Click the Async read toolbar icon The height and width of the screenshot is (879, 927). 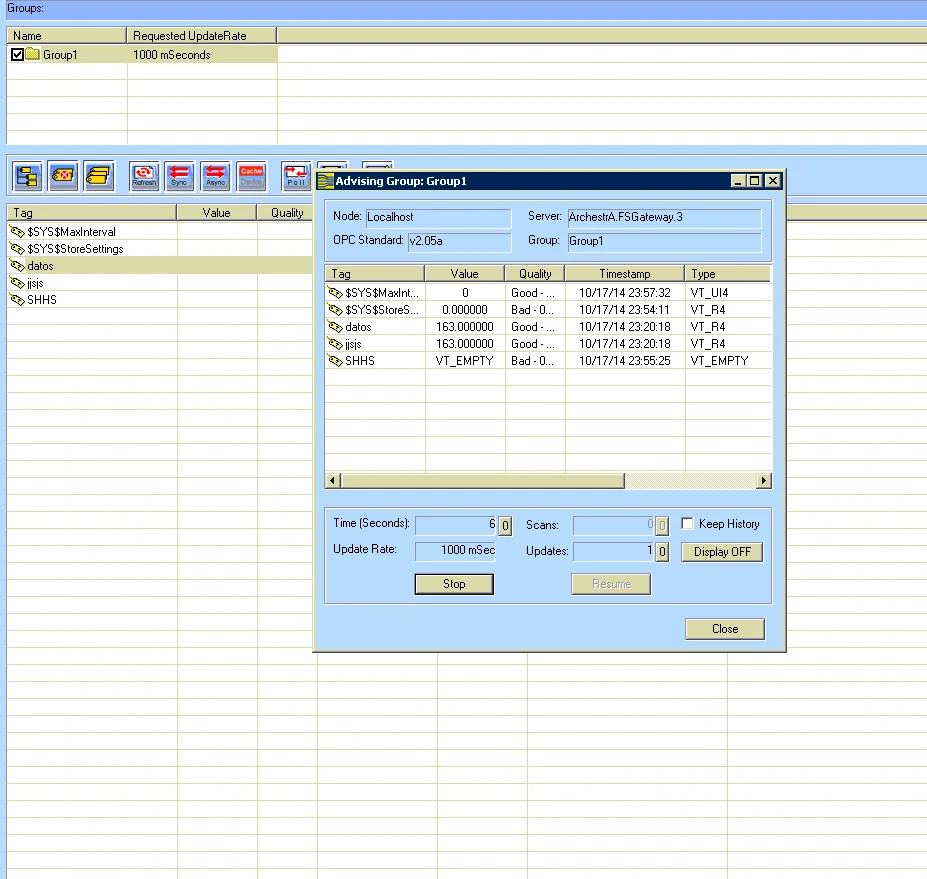click(215, 176)
